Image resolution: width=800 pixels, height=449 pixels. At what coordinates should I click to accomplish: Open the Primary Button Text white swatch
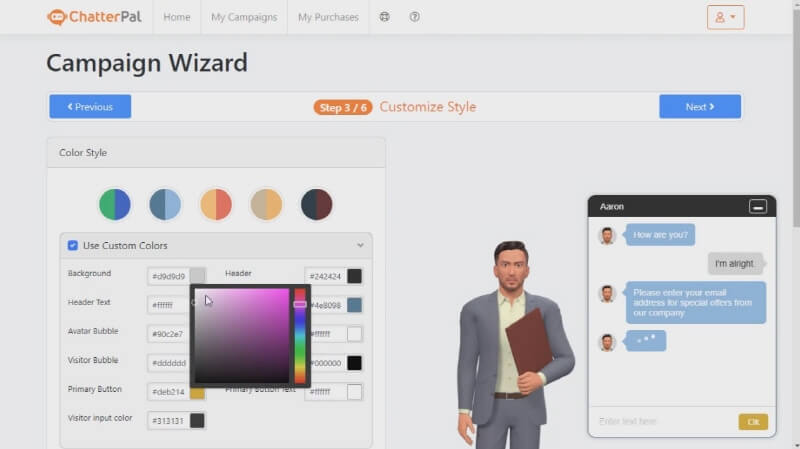(355, 392)
